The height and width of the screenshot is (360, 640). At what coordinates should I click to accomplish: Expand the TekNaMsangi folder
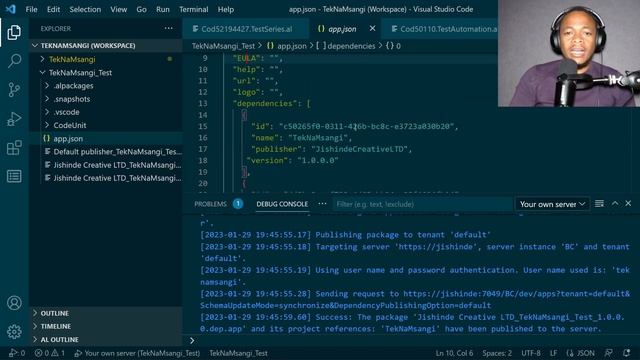[106, 59]
